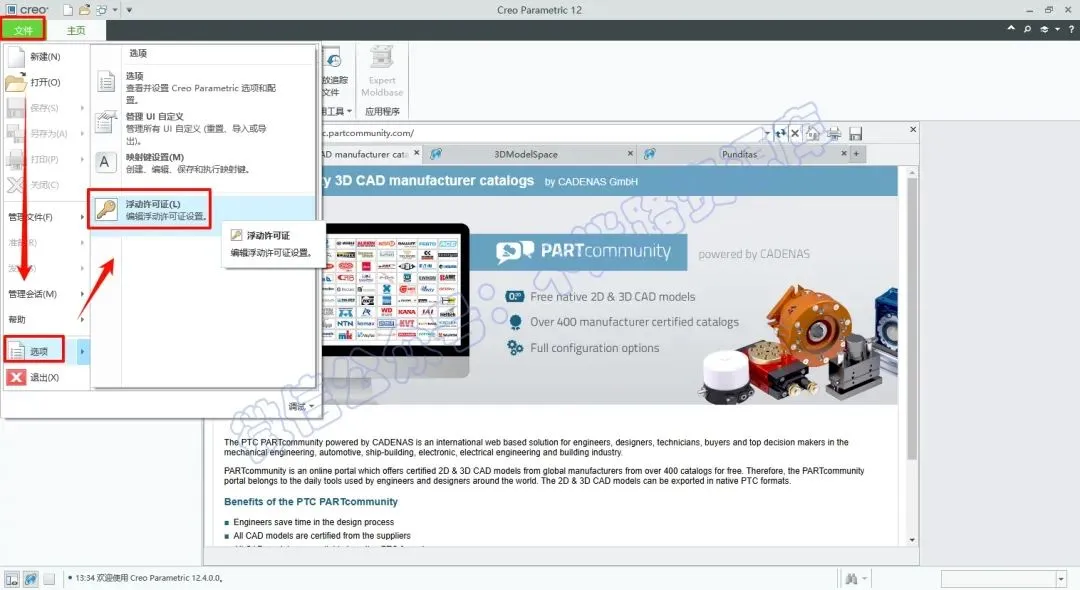The height and width of the screenshot is (590, 1080).
Task: Click 退出(X) to exit Creo
Action: [x=46, y=377]
